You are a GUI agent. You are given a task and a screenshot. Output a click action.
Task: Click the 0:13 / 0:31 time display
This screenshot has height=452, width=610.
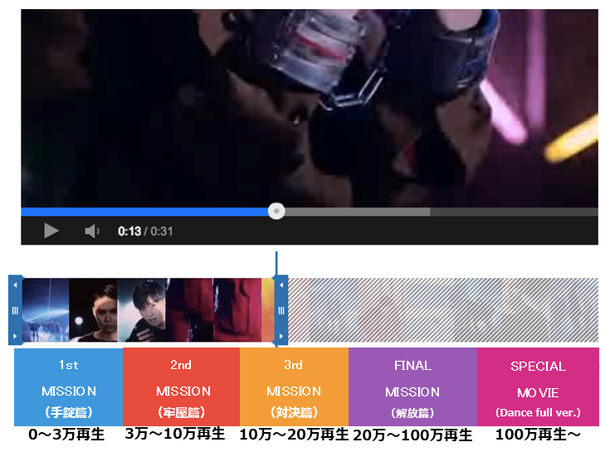coord(145,231)
